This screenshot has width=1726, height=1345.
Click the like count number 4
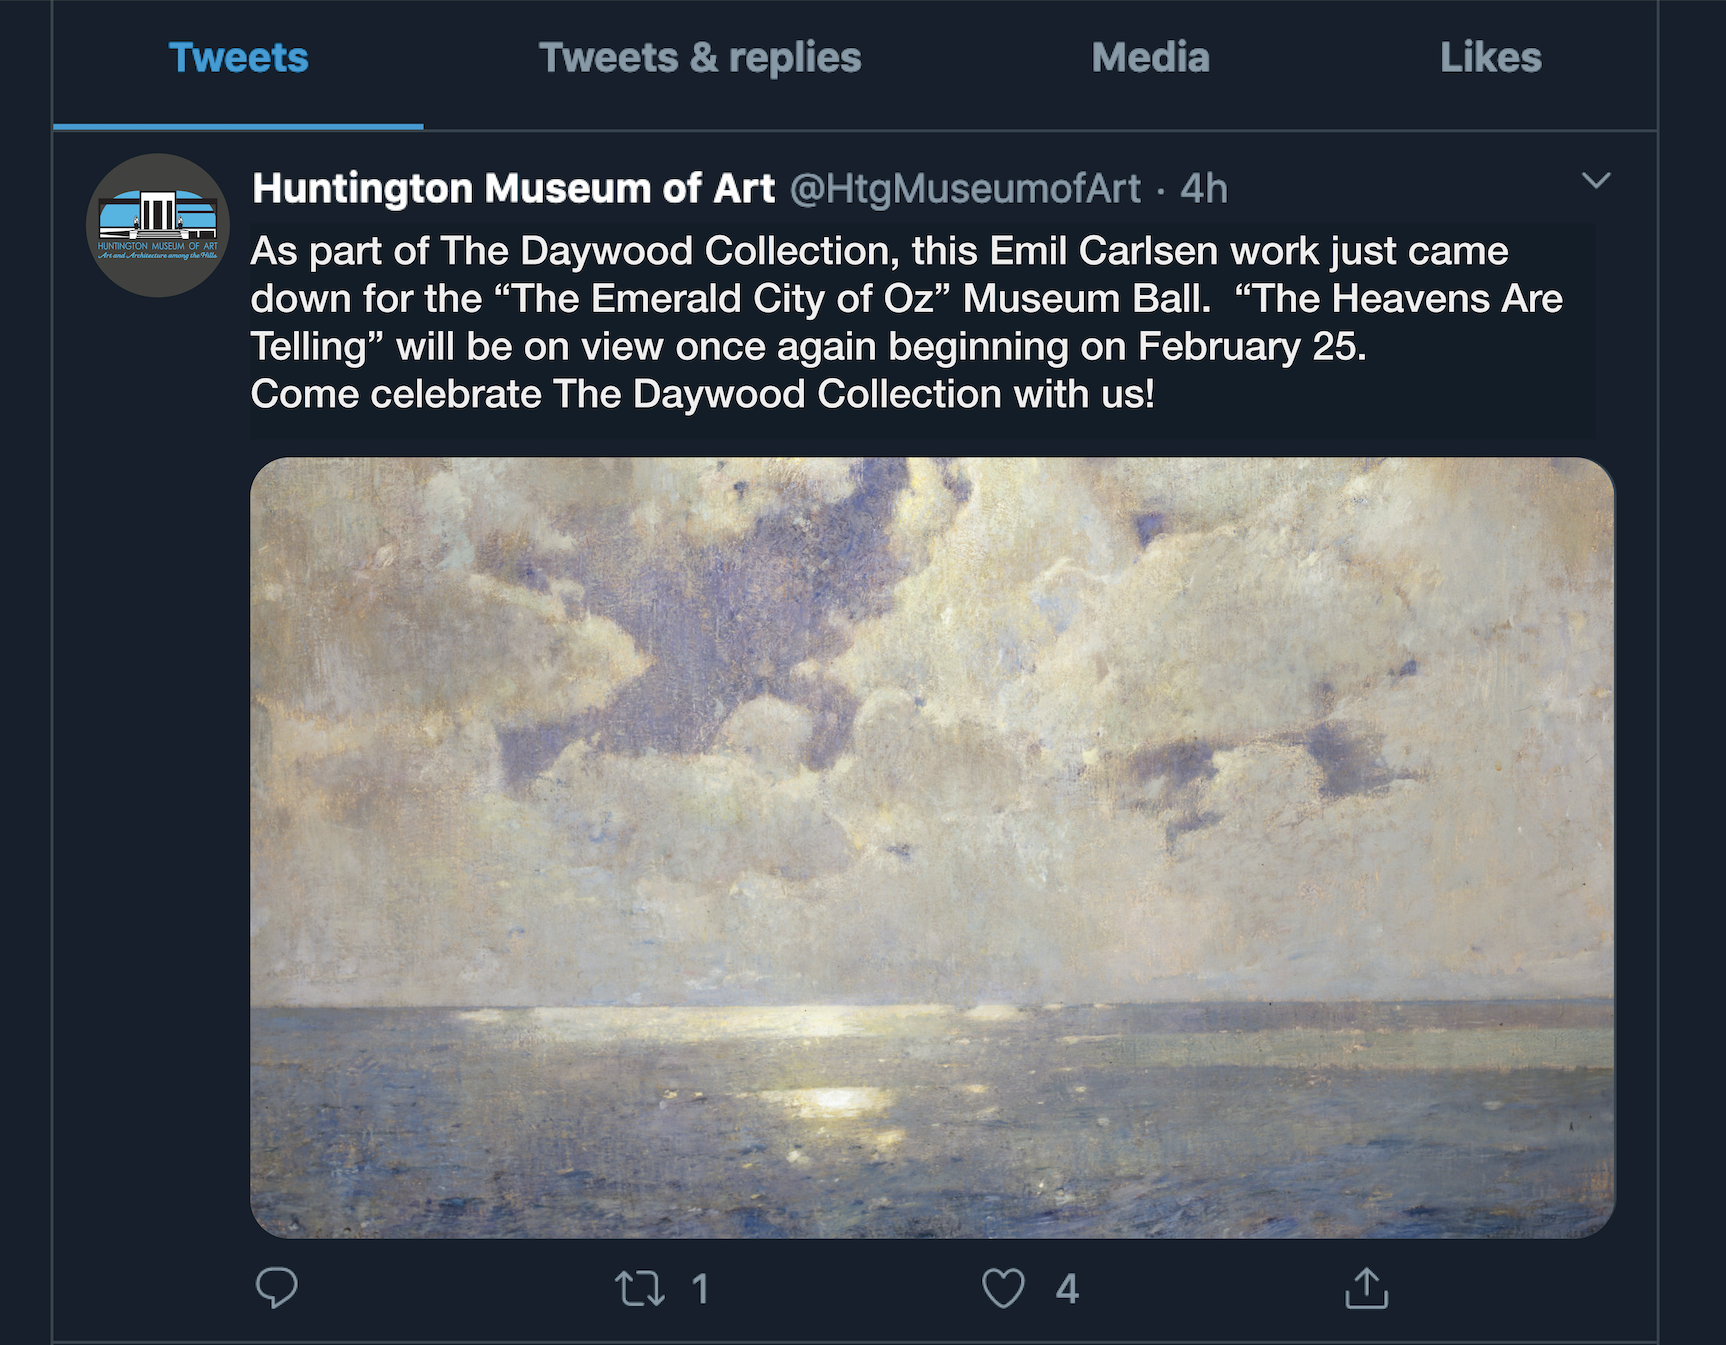[1067, 1288]
